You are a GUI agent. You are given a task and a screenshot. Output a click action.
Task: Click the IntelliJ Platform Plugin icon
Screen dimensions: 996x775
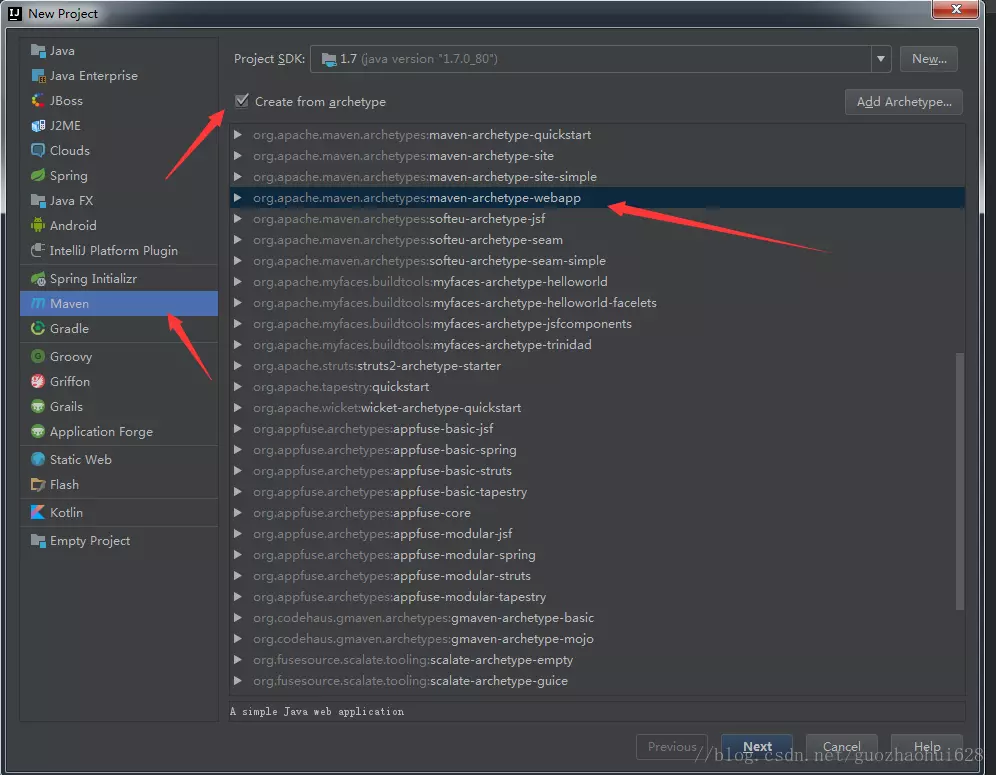pos(38,250)
